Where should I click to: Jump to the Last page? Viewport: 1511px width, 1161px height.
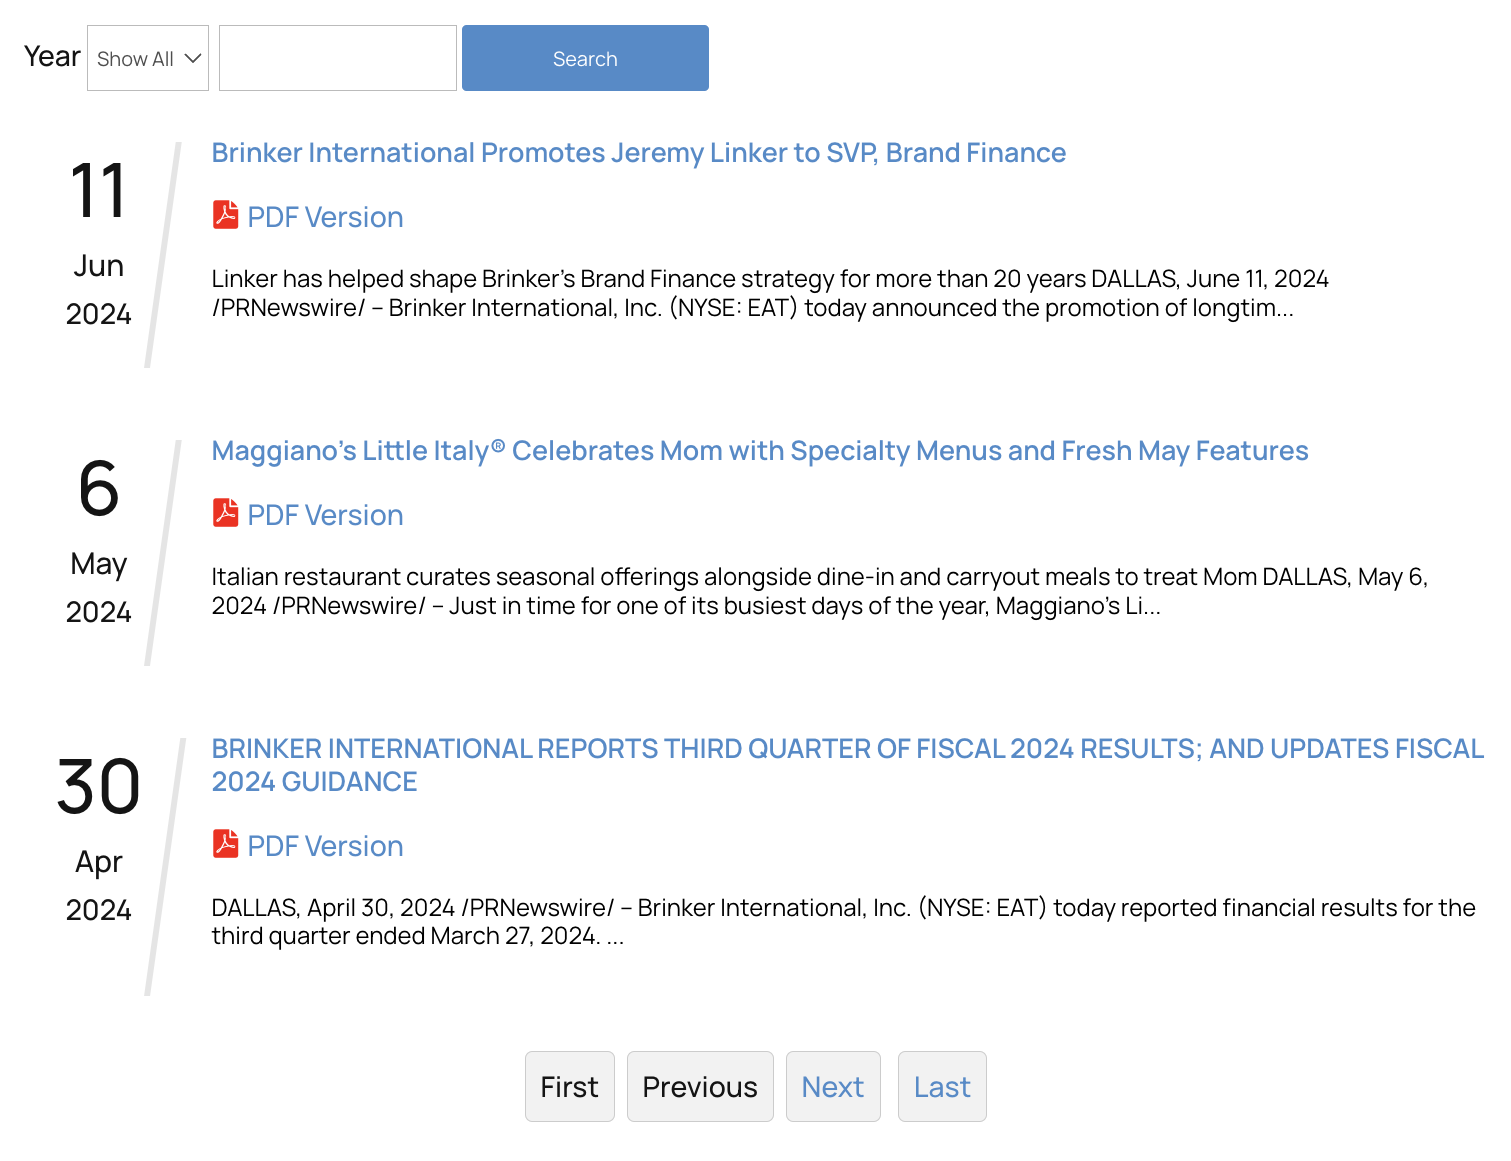click(941, 1087)
